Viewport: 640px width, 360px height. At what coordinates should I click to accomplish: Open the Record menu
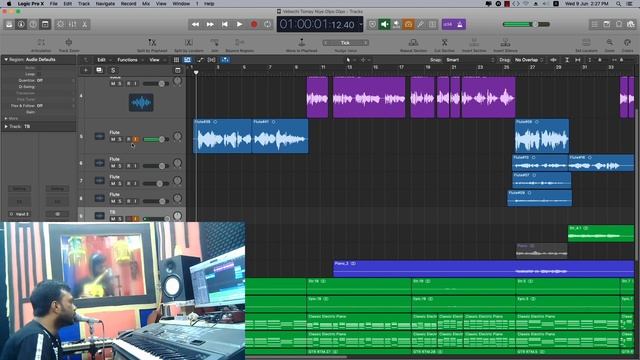point(128,4)
